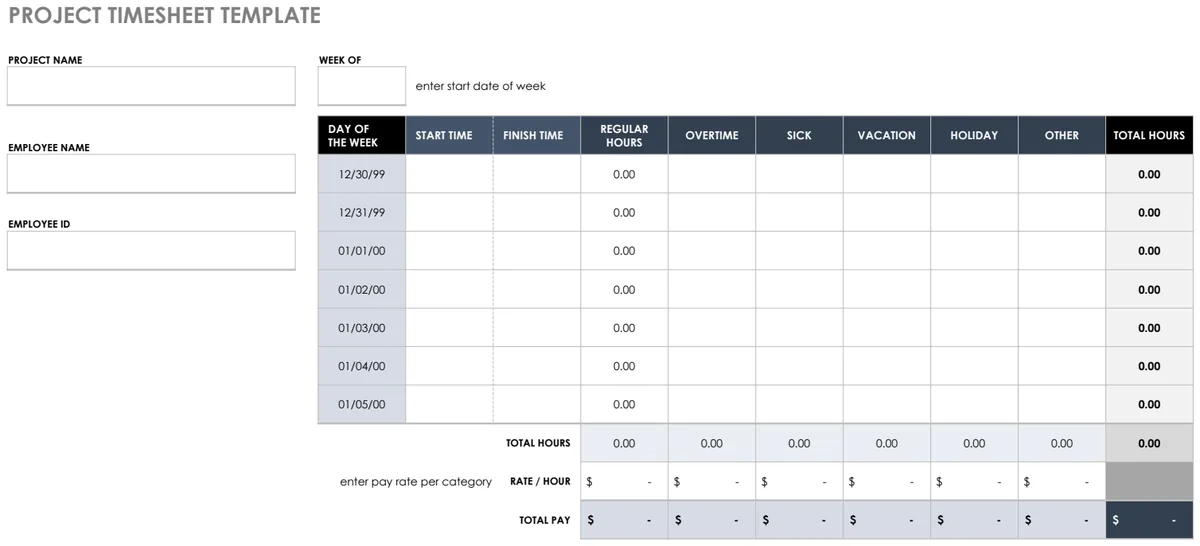Click the date cell 12/31/99
Screen dimensions: 1200x546
coord(362,212)
